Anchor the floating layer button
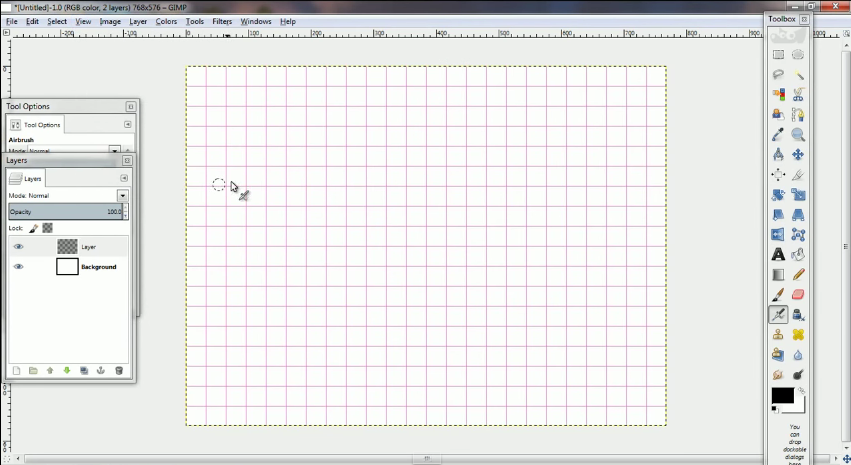The image size is (851, 465). point(100,371)
